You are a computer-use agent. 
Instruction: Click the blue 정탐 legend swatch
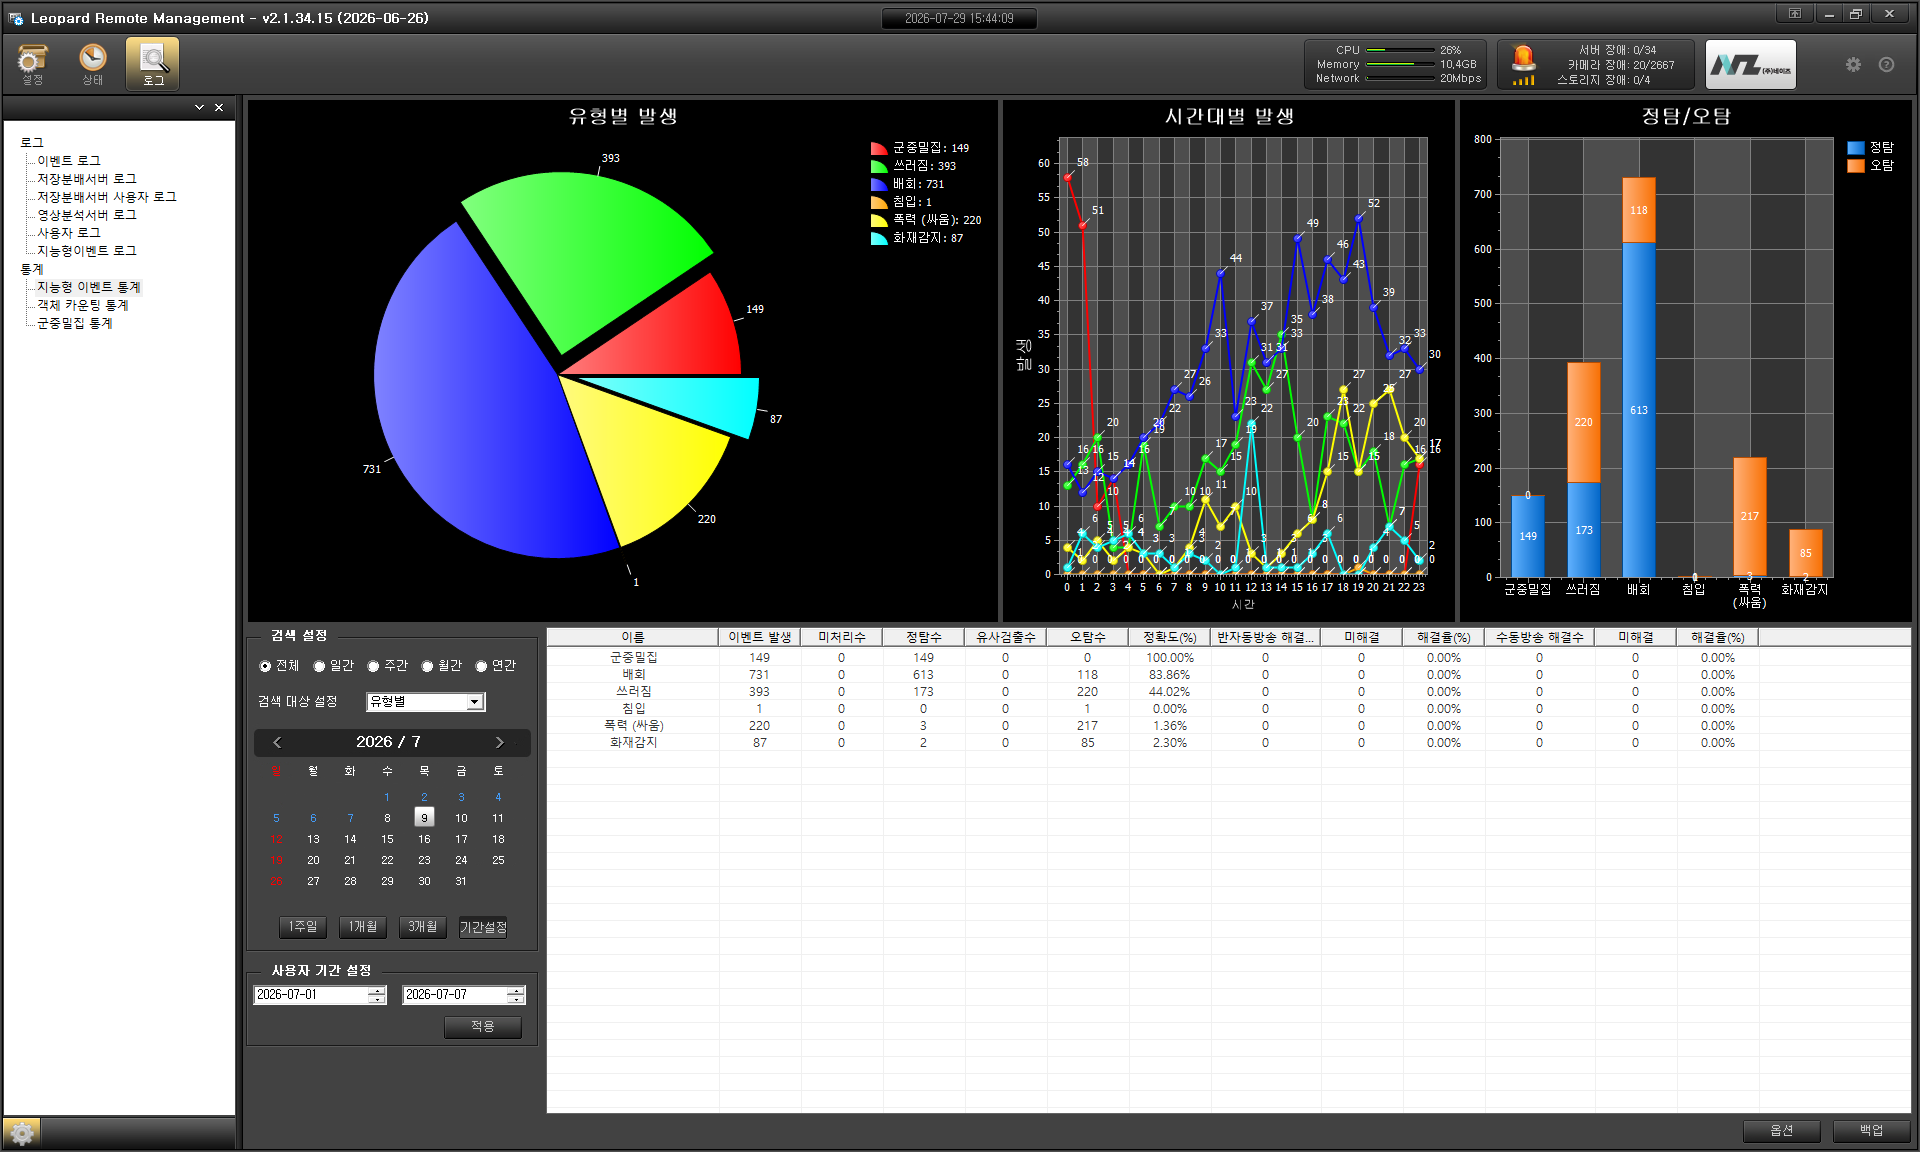tap(1856, 147)
